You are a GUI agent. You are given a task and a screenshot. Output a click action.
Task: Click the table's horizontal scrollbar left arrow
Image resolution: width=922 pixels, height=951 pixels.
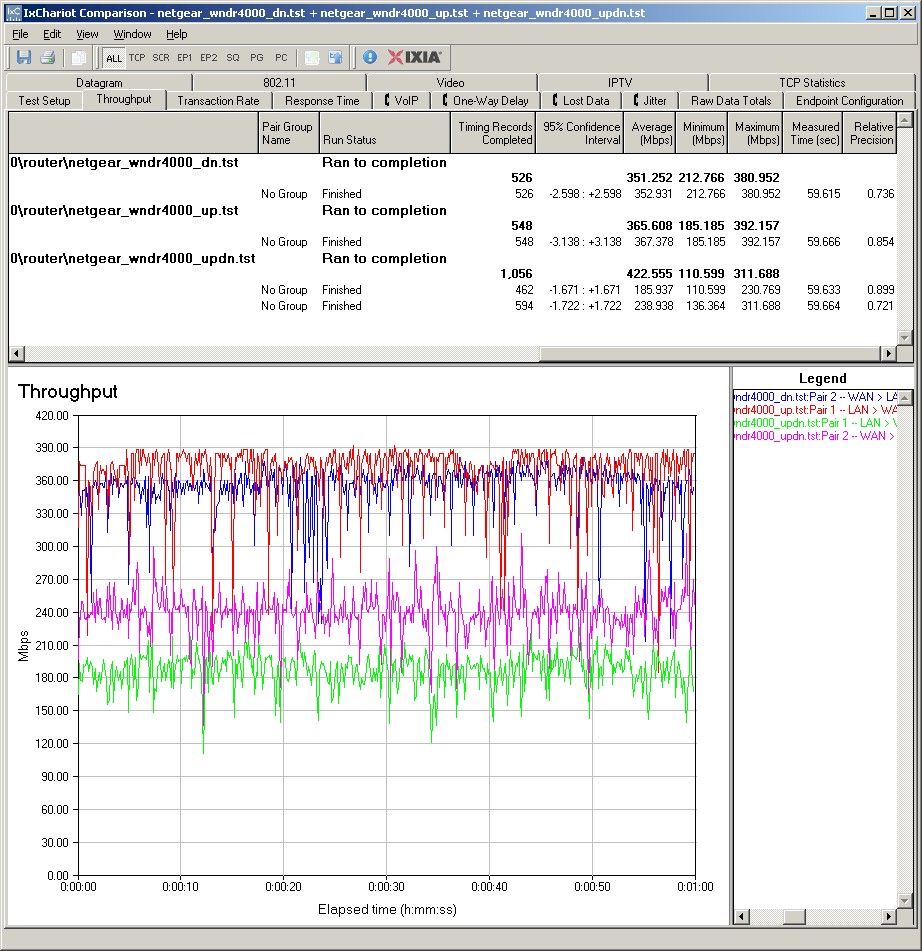coord(16,353)
